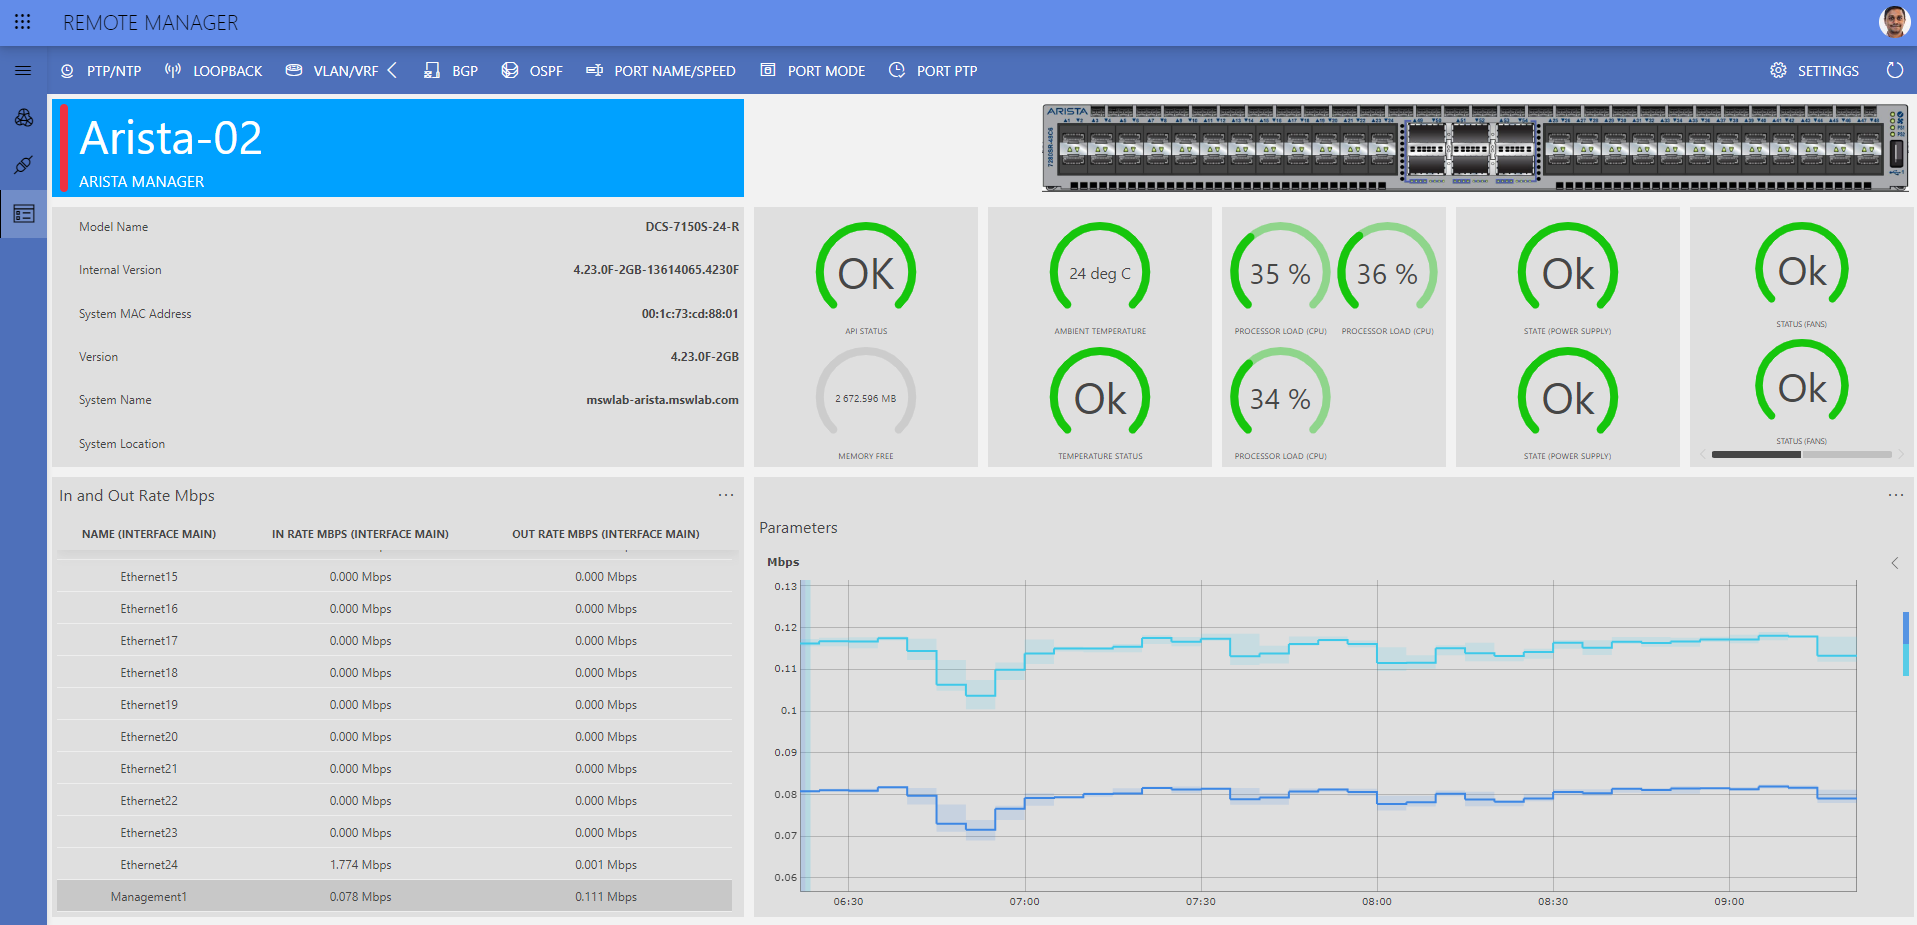Open the apps grid launcher icon
1917x925 pixels.
23,22
